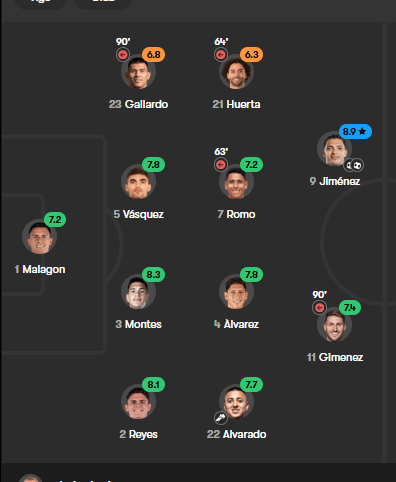Screen dimensions: 396x482
Task: Click Gallardo's 6.8 orange rating badge
Action: [153, 54]
